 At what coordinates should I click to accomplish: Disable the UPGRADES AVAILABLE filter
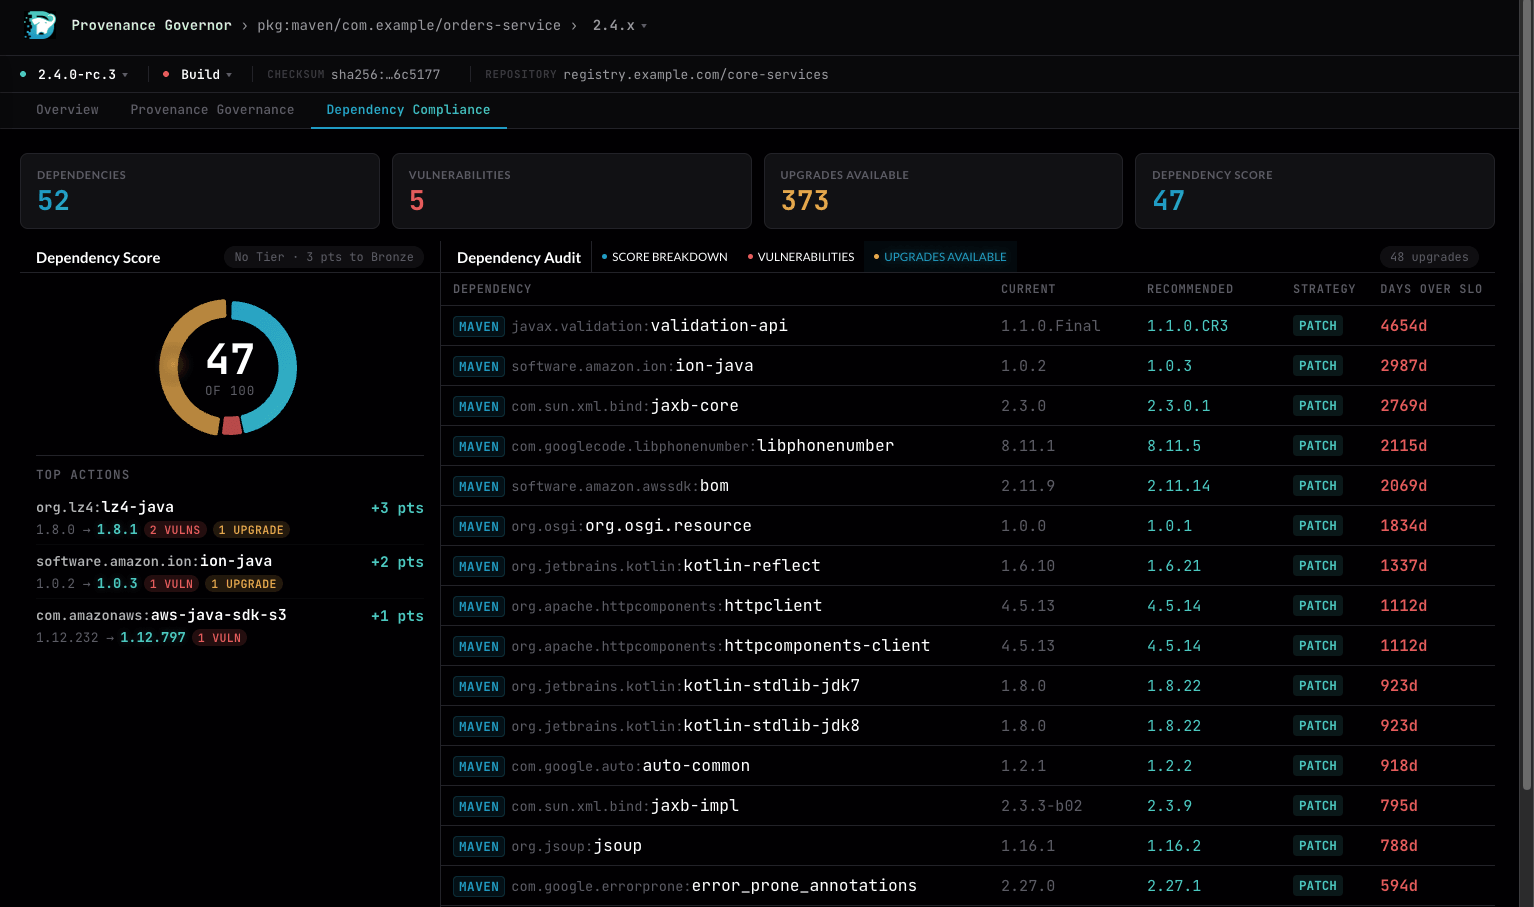pyautogui.click(x=940, y=256)
